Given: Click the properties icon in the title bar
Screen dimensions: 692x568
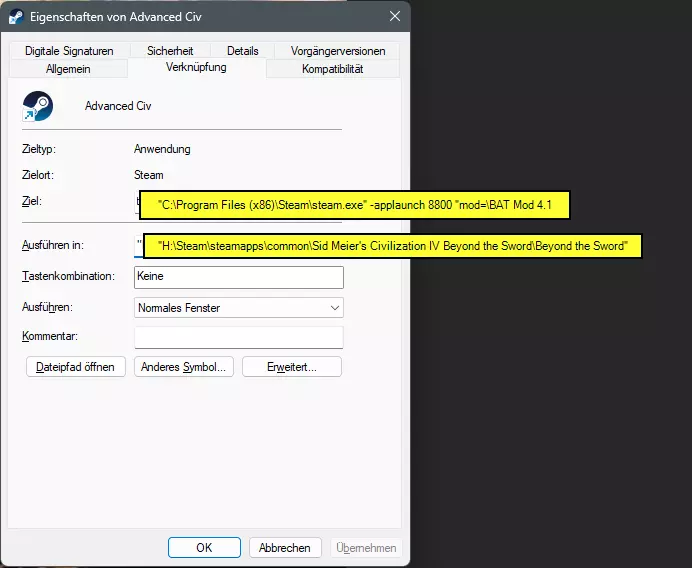Looking at the screenshot, I should (x=16, y=17).
